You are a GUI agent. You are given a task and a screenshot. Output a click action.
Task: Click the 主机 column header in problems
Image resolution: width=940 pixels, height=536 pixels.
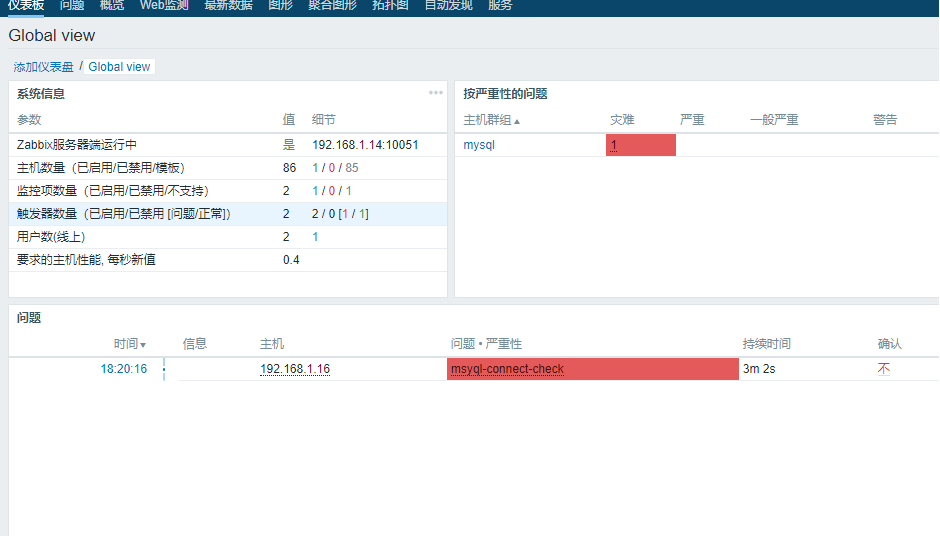pos(272,344)
